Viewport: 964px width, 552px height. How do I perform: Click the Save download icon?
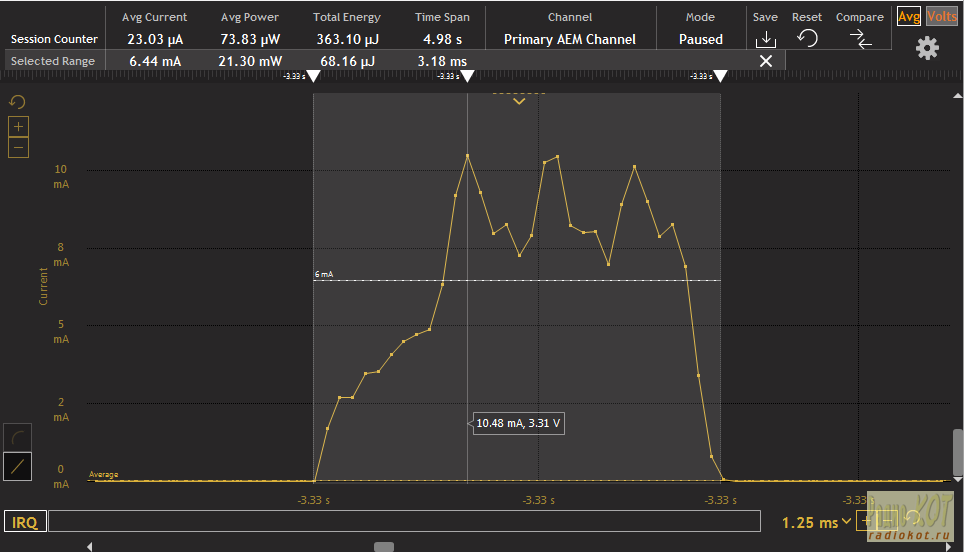point(765,39)
